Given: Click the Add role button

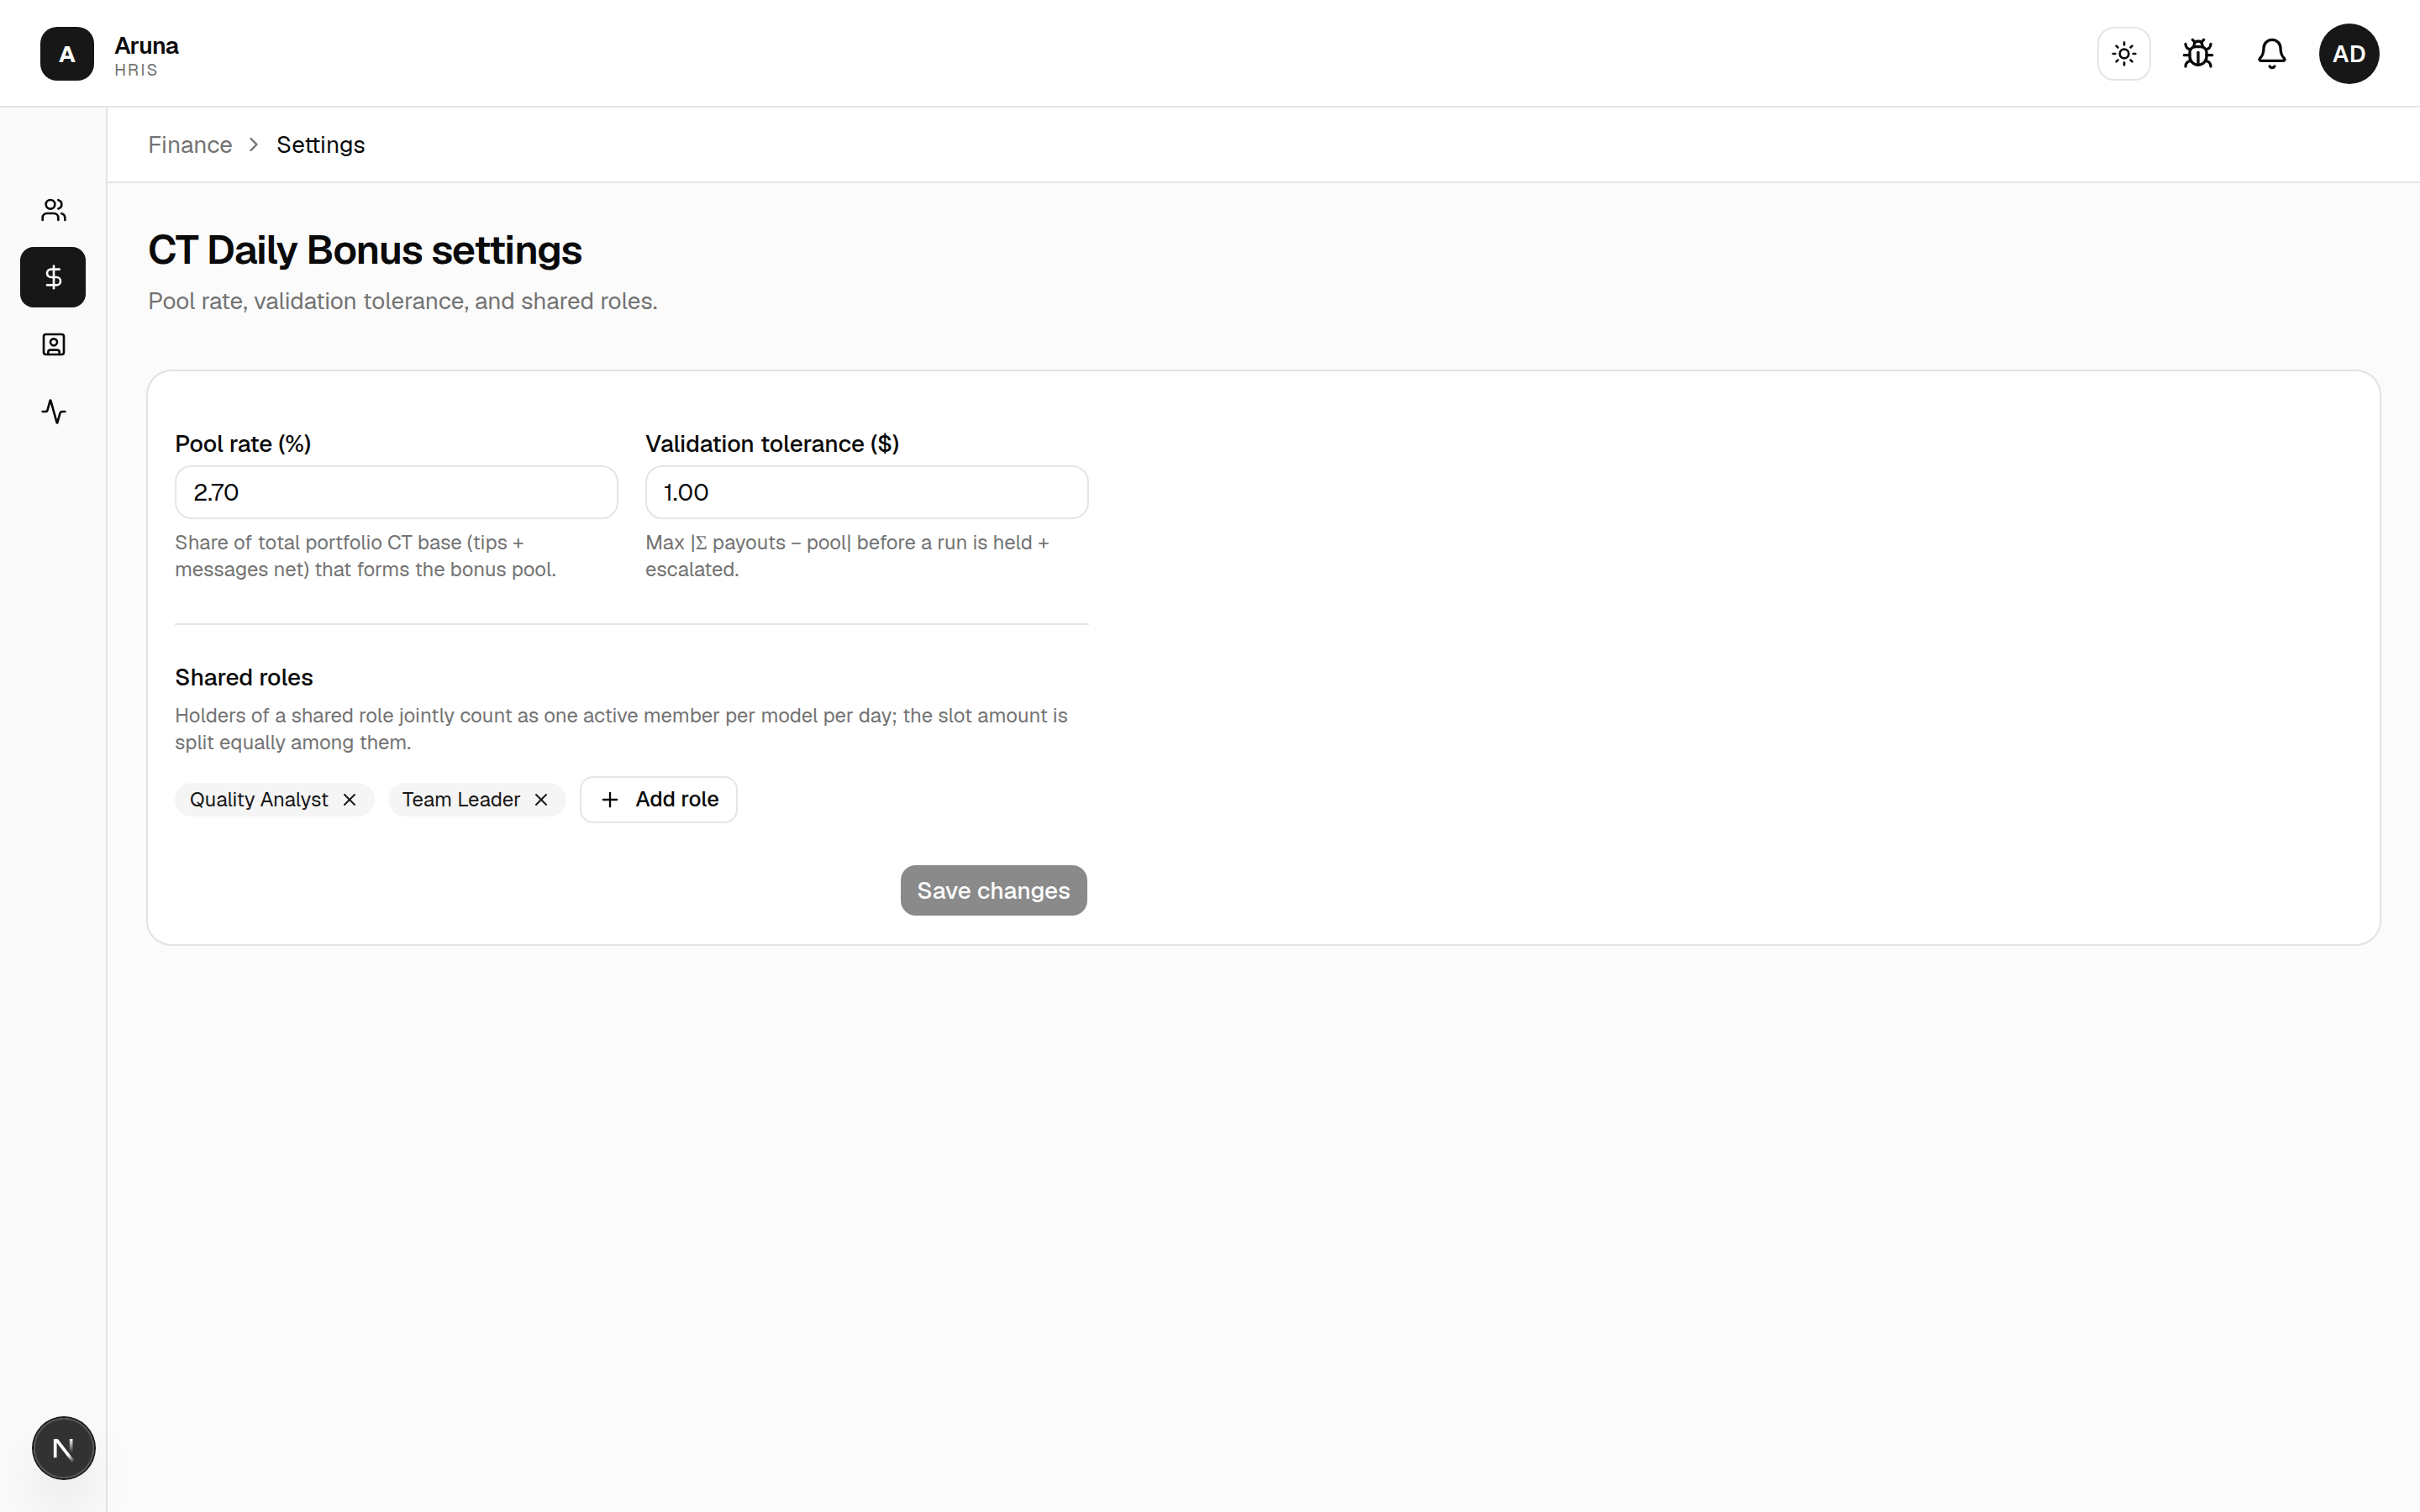Looking at the screenshot, I should pos(659,800).
